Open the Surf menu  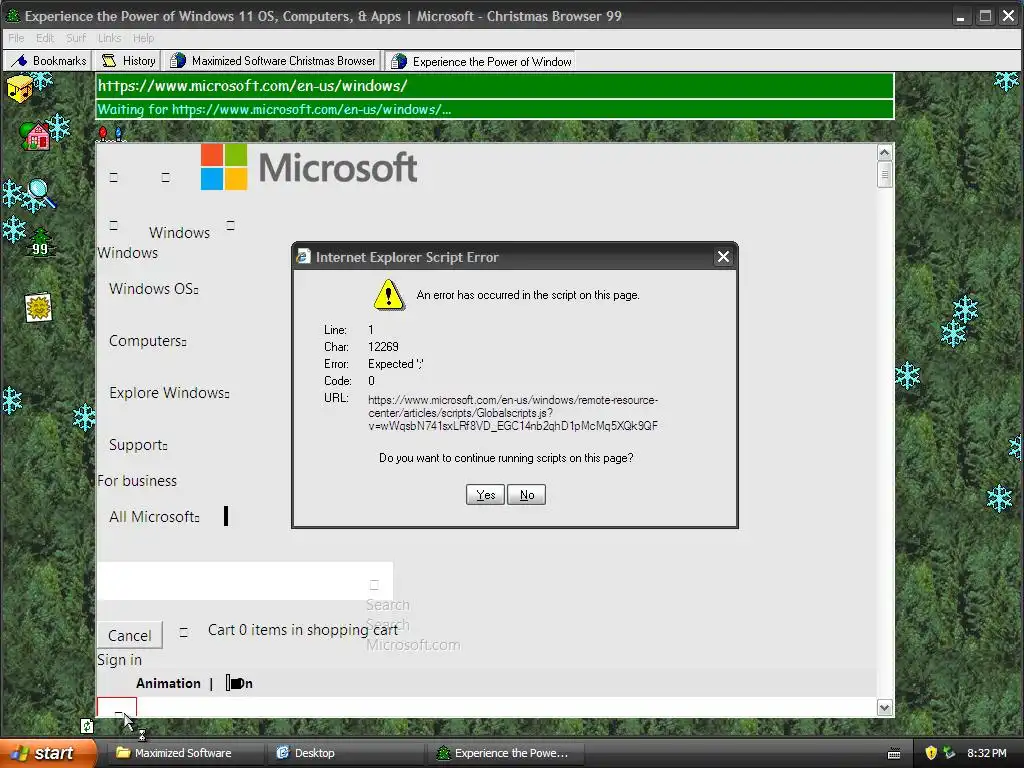pyautogui.click(x=76, y=38)
